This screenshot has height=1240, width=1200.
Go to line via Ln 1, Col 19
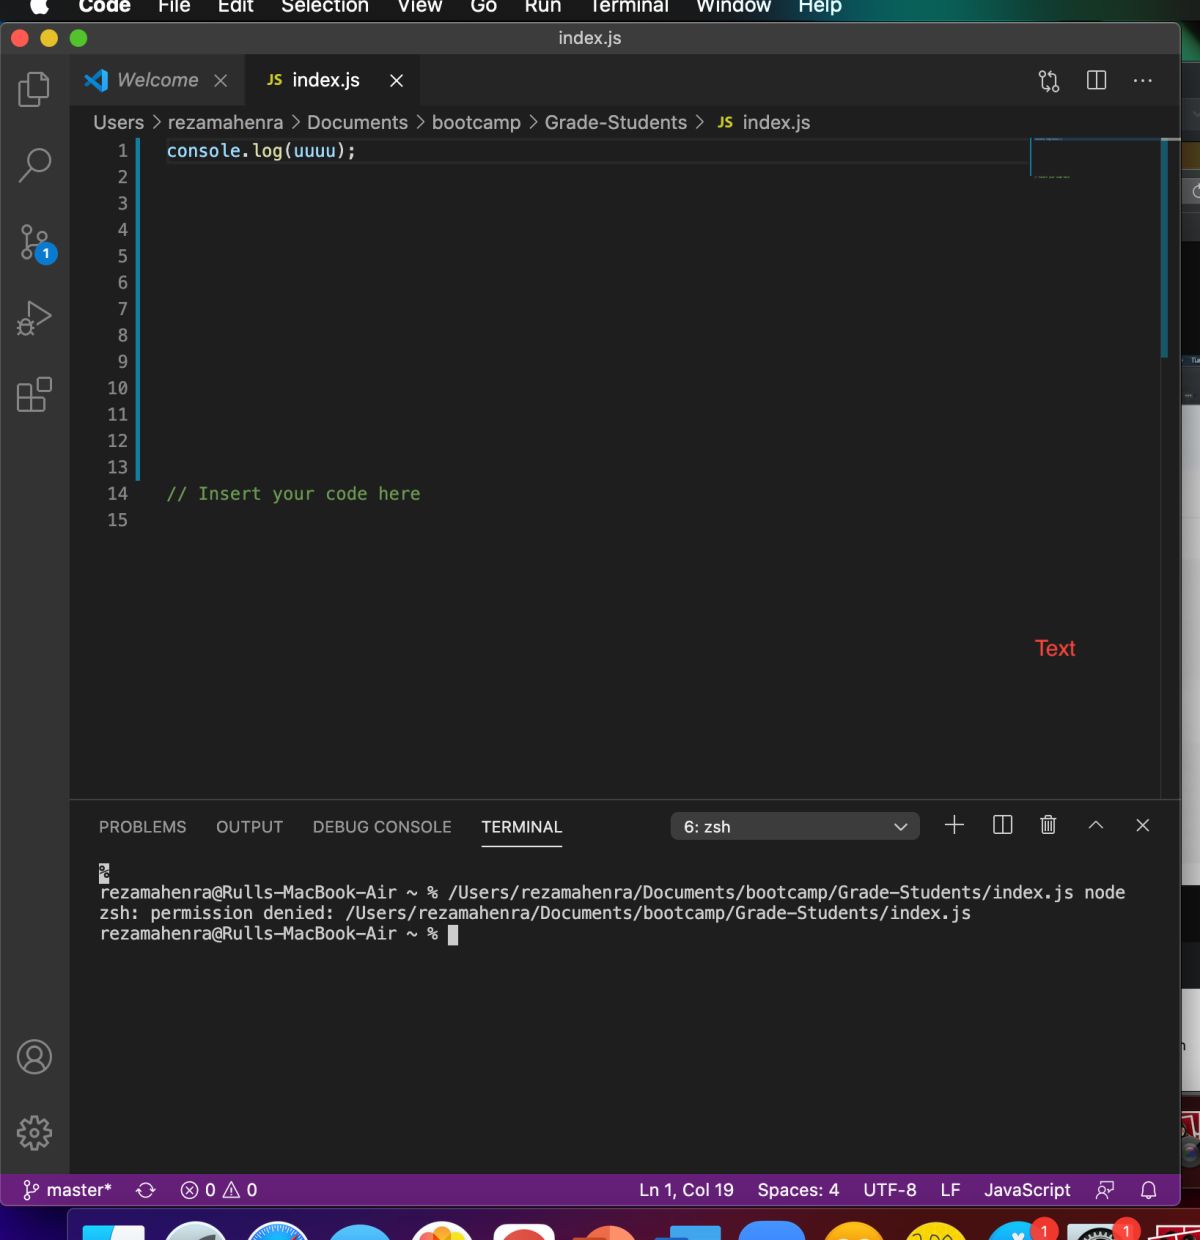coord(686,1190)
